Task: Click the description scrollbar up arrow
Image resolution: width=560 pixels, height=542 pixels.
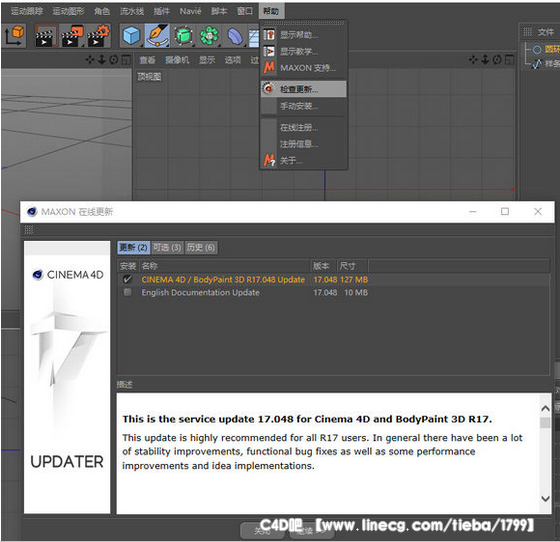Action: (x=545, y=408)
